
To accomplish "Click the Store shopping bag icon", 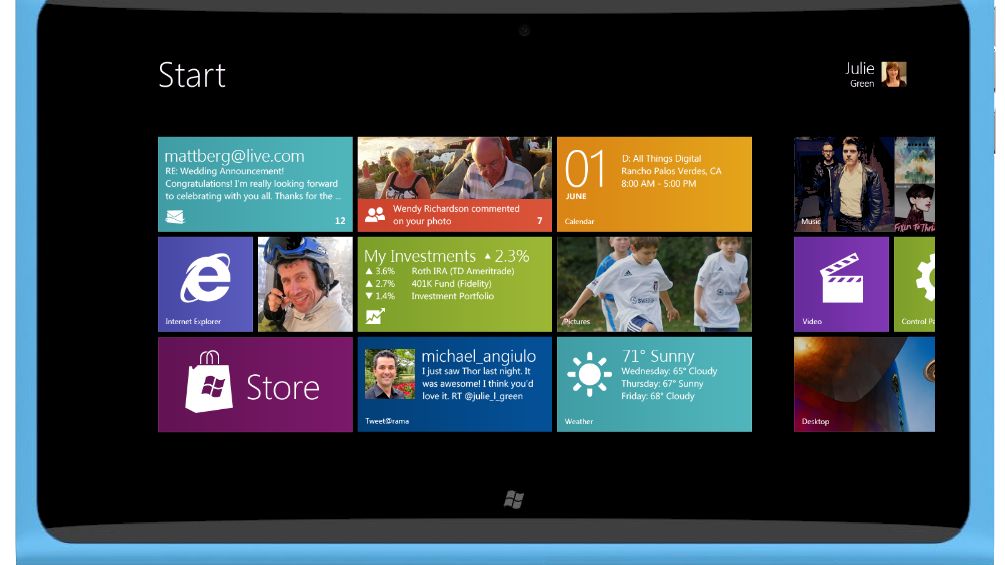I will tap(208, 382).
